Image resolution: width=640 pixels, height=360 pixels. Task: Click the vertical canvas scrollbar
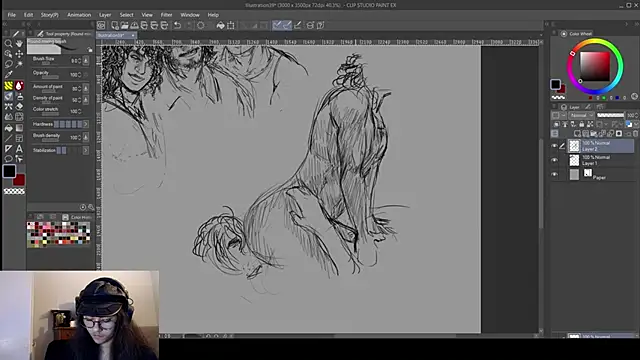541,184
